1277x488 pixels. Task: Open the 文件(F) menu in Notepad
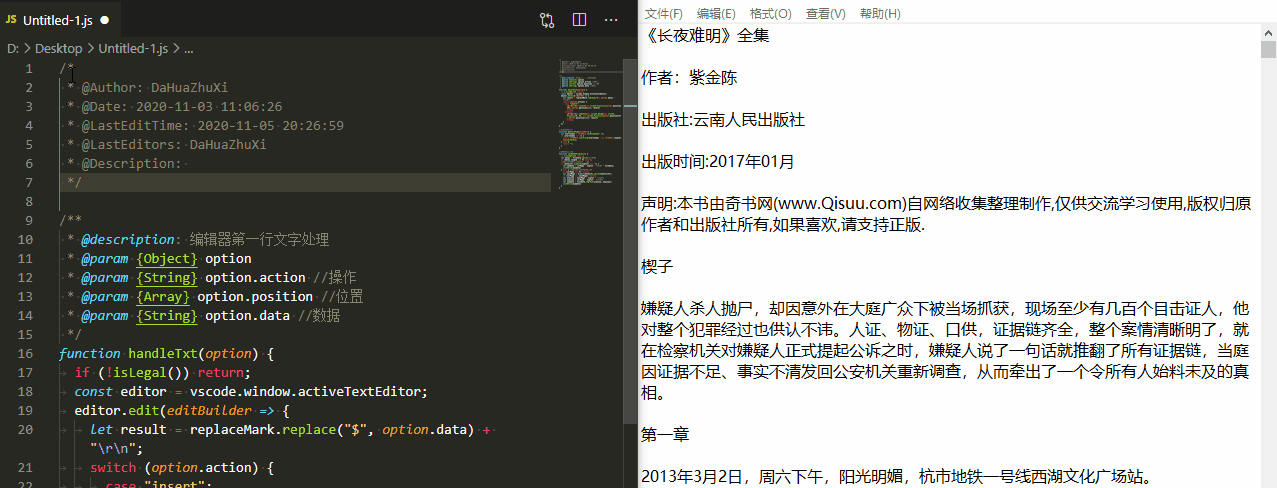(663, 13)
